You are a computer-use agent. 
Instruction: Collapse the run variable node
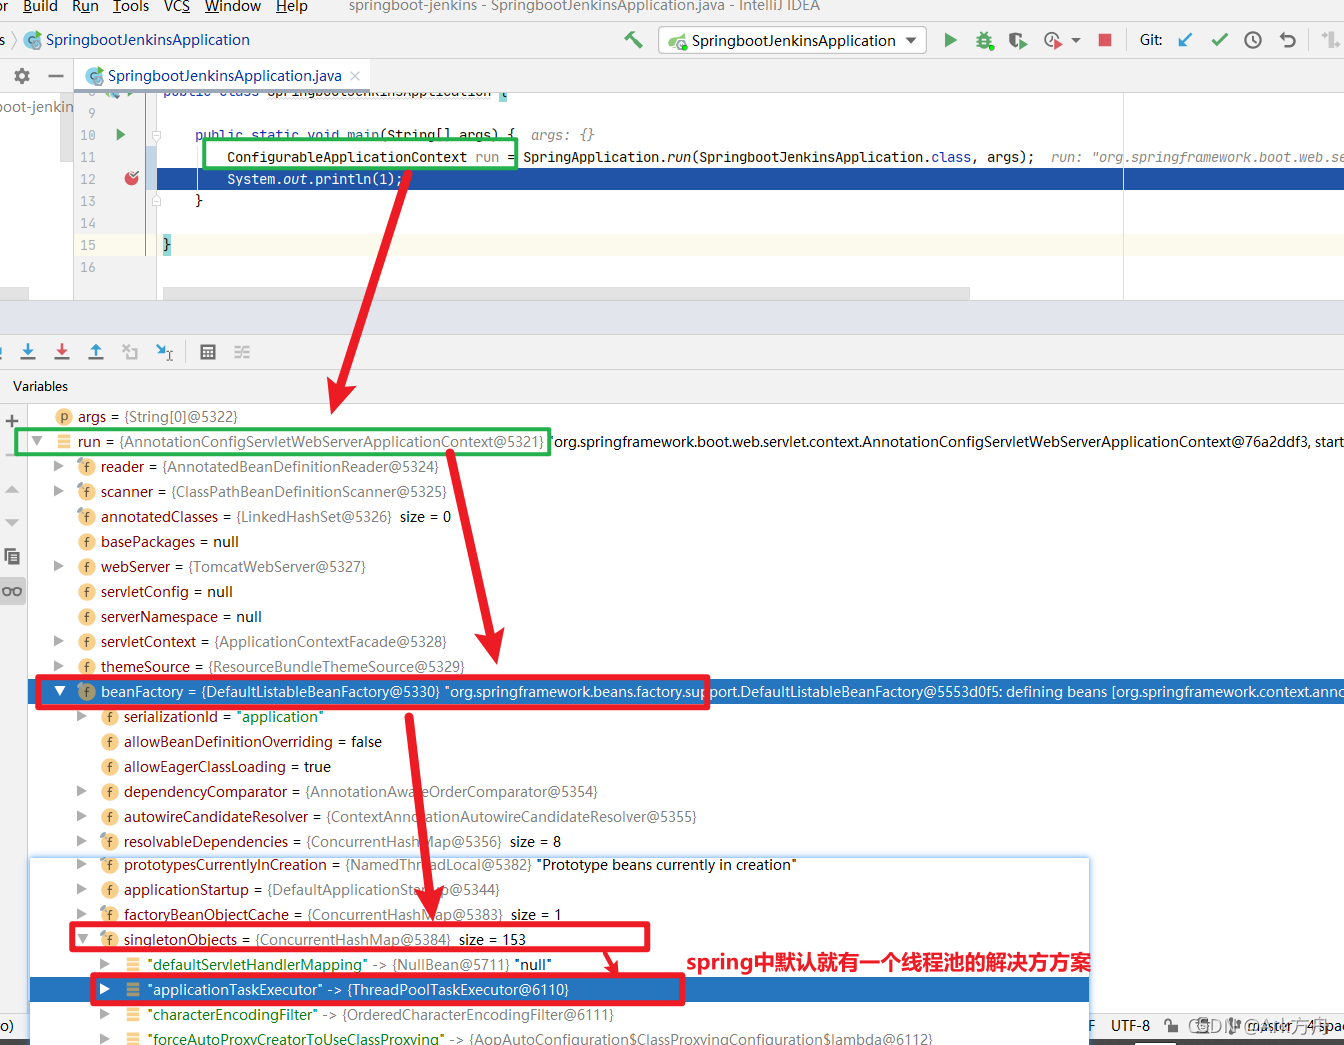[x=38, y=441]
